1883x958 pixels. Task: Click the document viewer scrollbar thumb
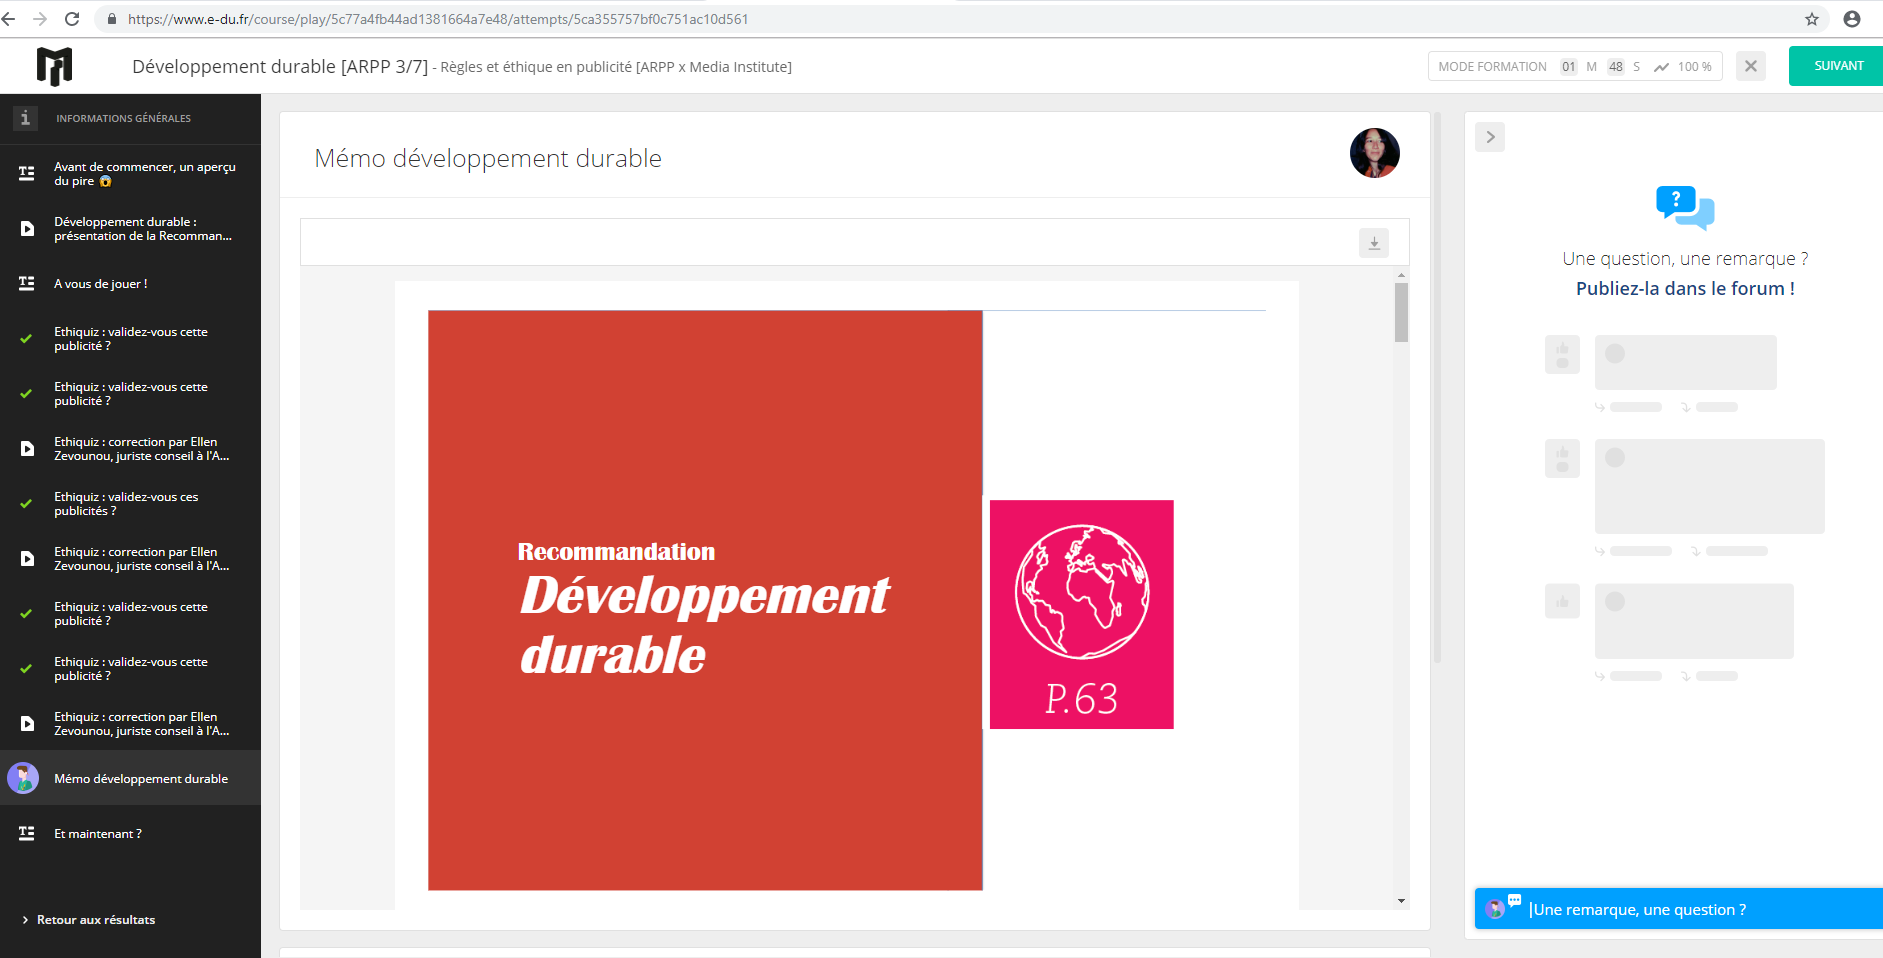[1401, 312]
